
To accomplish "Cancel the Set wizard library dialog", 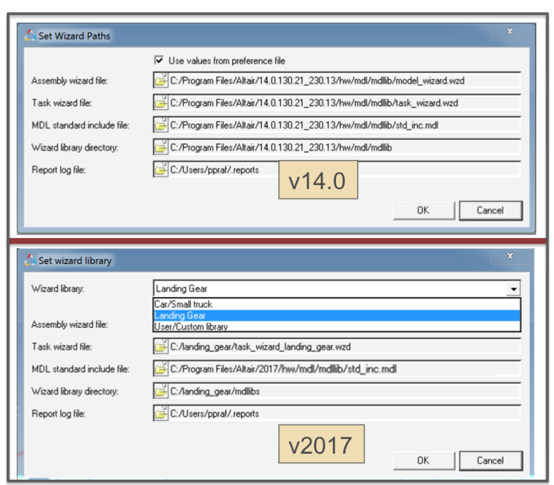I will click(x=490, y=461).
